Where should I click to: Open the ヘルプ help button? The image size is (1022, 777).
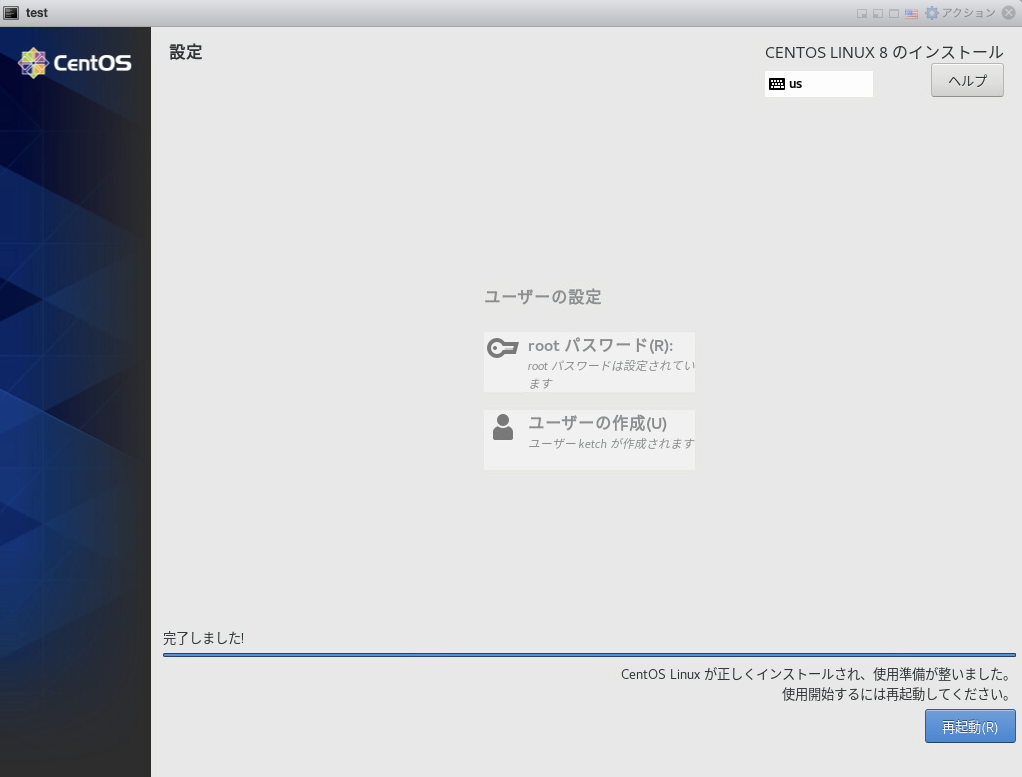[967, 80]
